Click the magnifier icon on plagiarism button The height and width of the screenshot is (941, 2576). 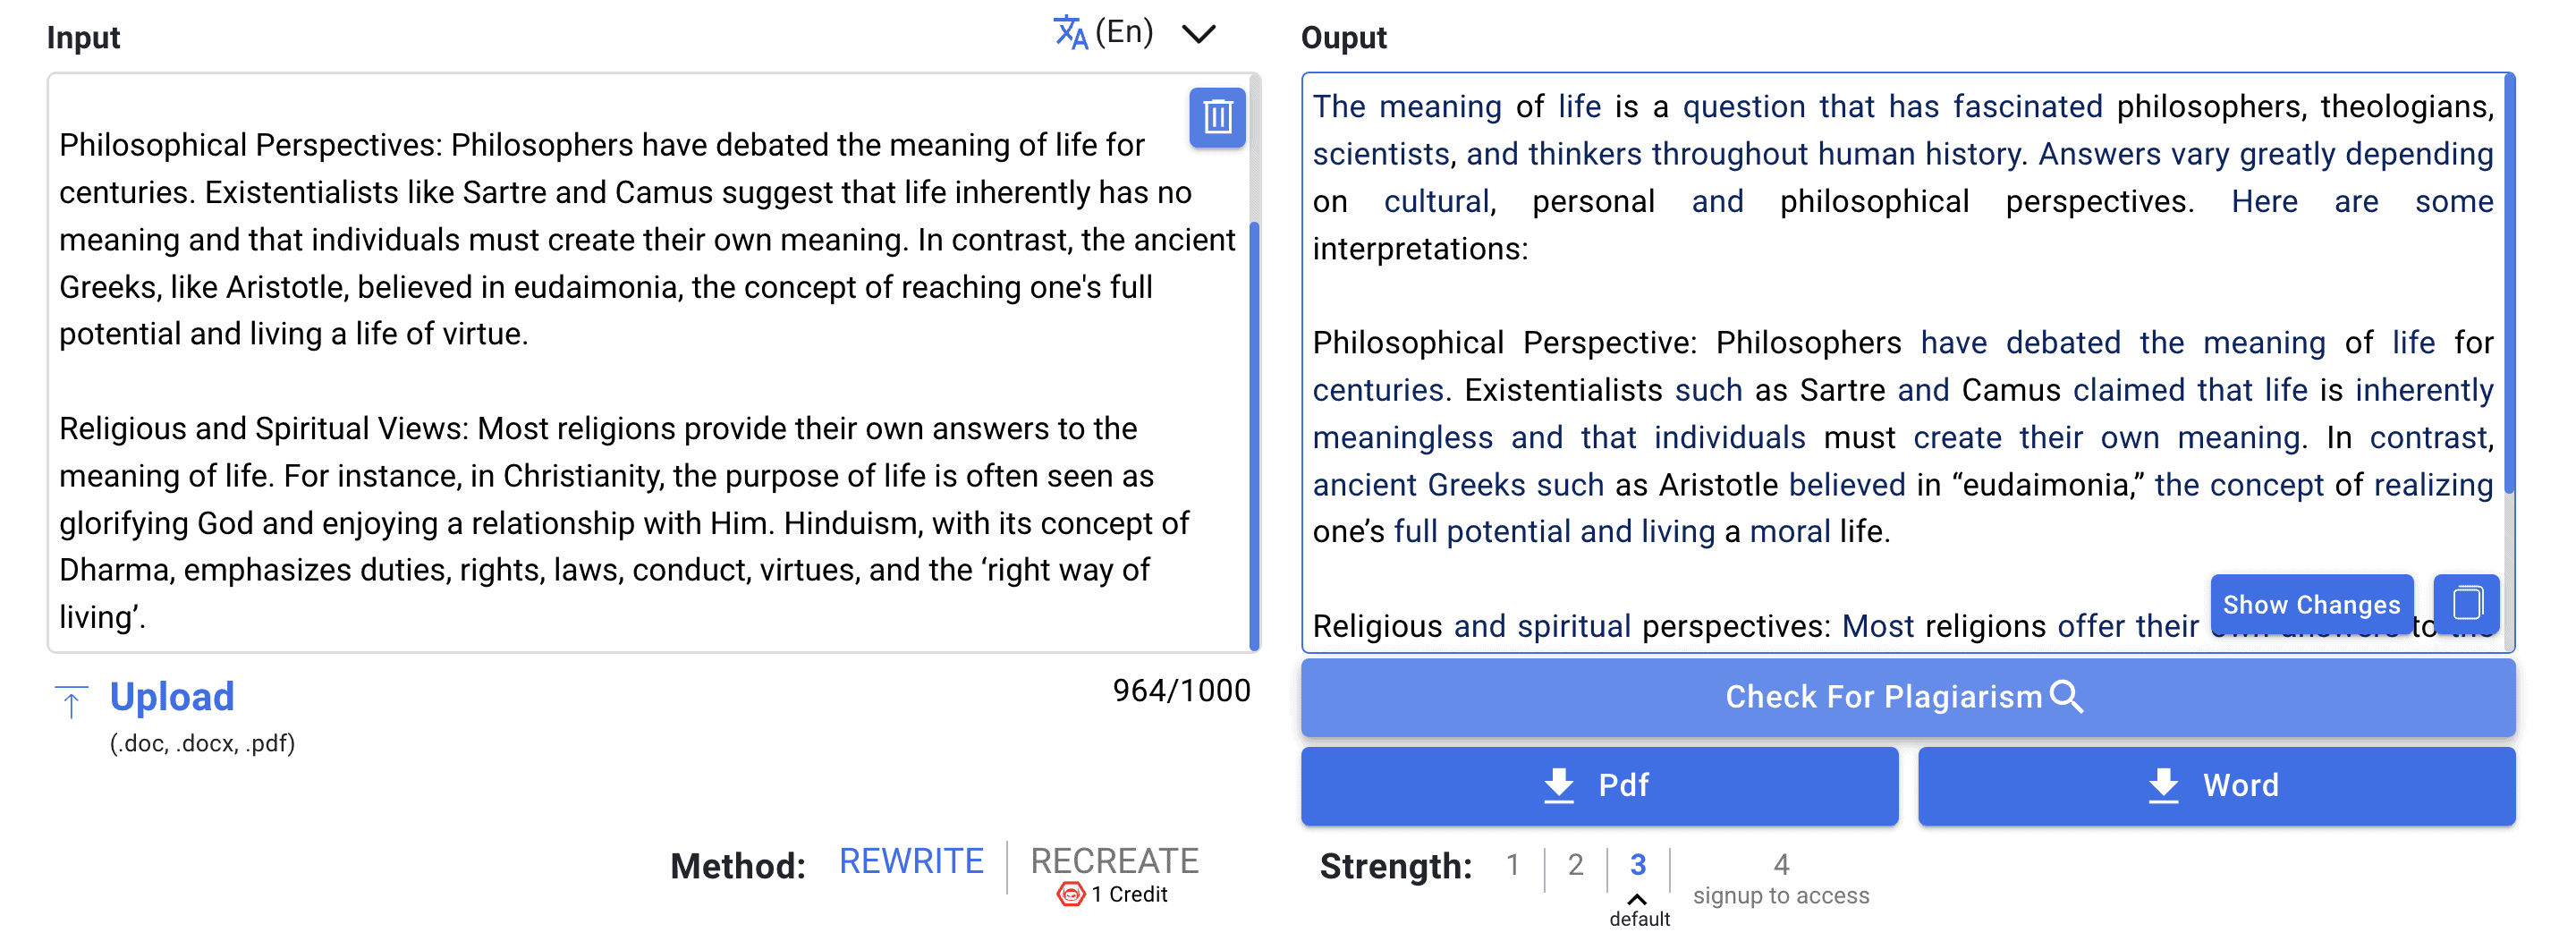pos(2067,696)
